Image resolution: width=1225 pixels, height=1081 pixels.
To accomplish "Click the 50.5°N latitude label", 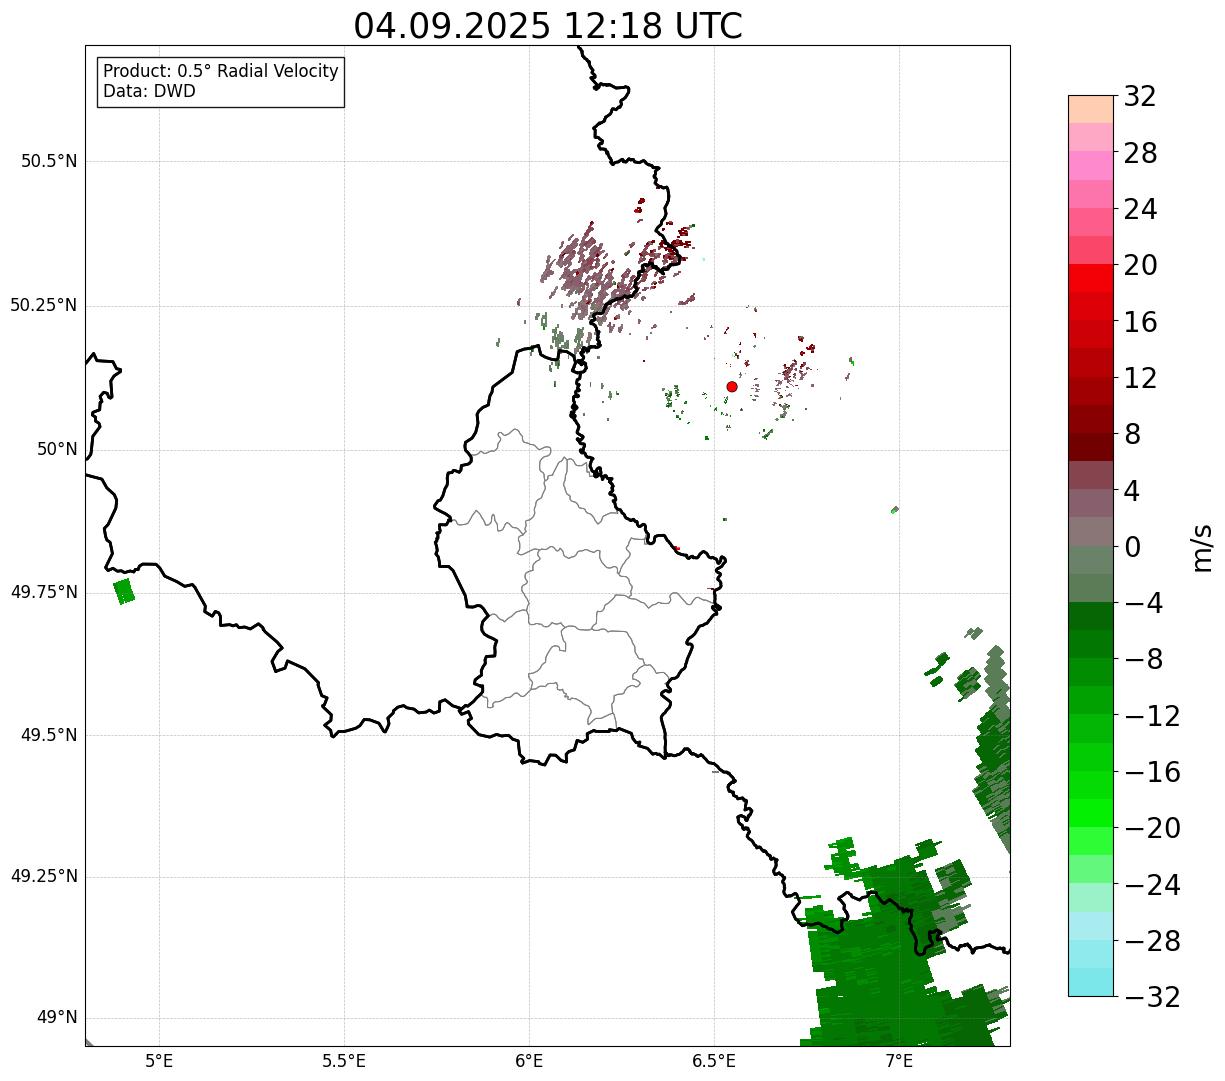I will coord(49,161).
